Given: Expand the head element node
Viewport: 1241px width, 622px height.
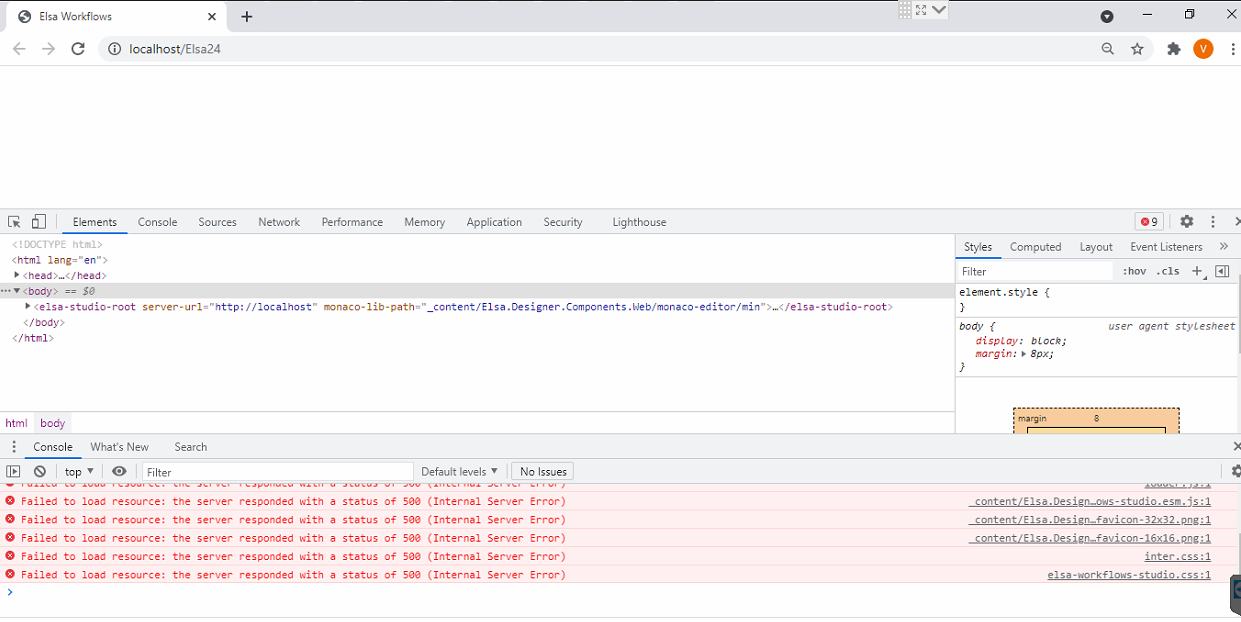Looking at the screenshot, I should click(17, 275).
